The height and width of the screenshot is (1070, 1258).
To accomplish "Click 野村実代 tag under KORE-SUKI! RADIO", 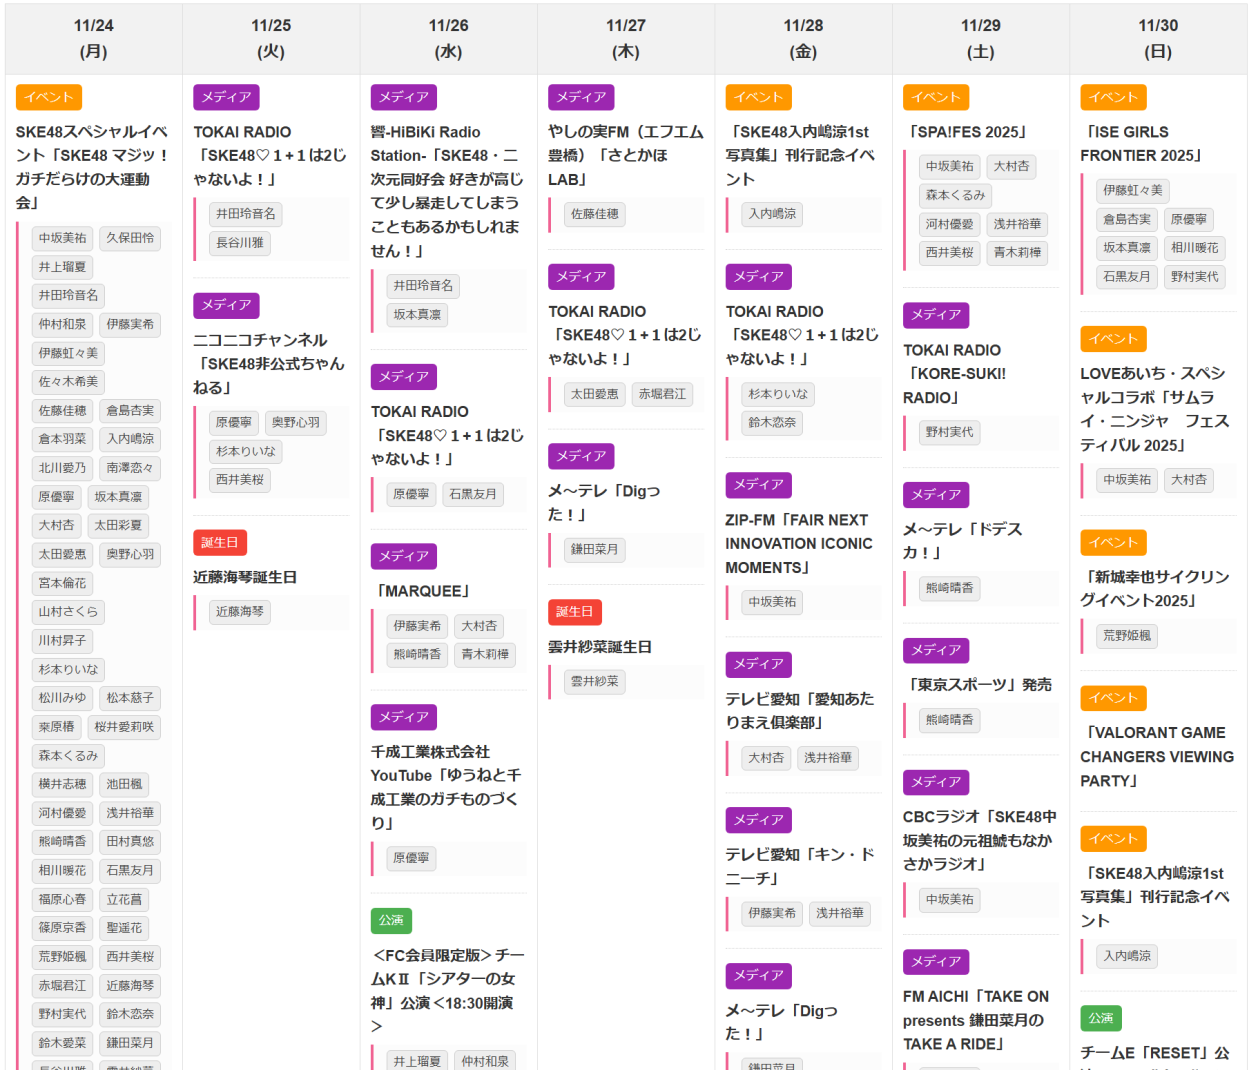I will (949, 432).
